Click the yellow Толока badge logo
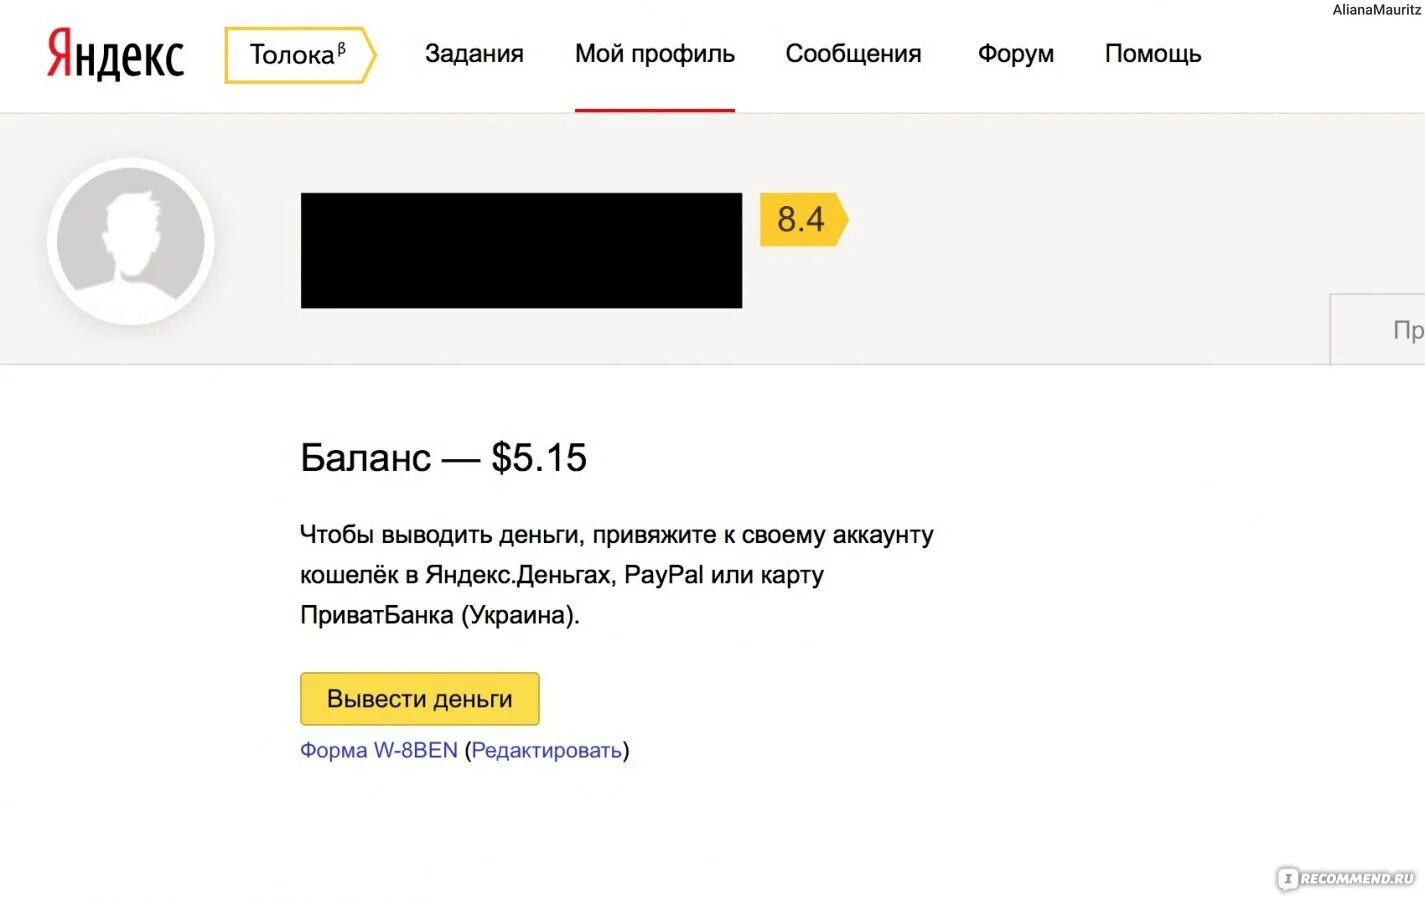Image resolution: width=1425 pixels, height=900 pixels. (298, 55)
